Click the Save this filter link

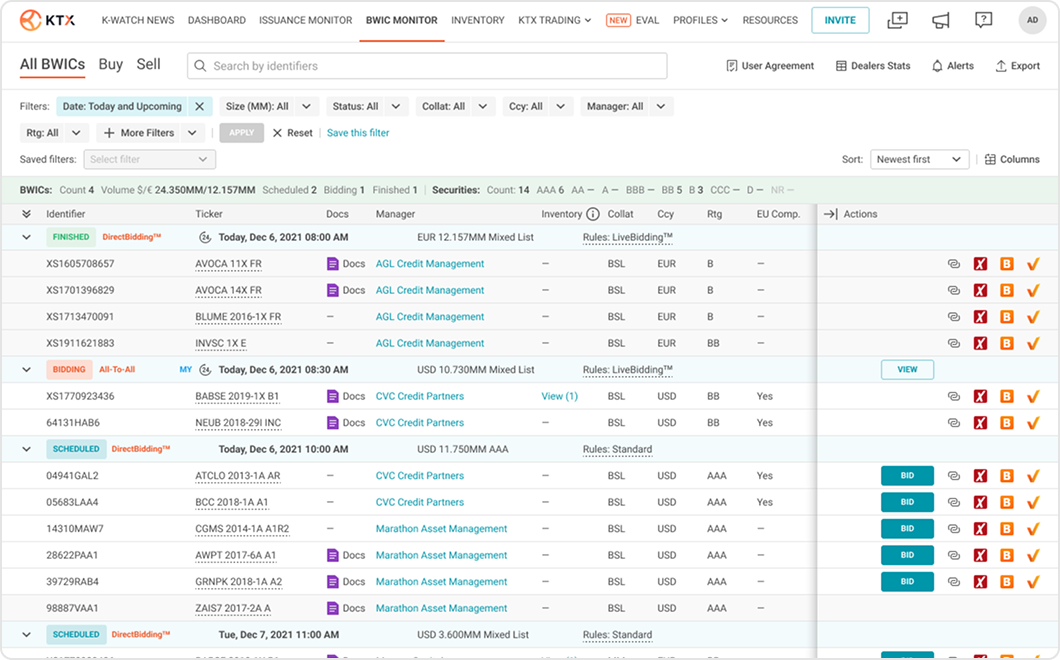click(358, 133)
